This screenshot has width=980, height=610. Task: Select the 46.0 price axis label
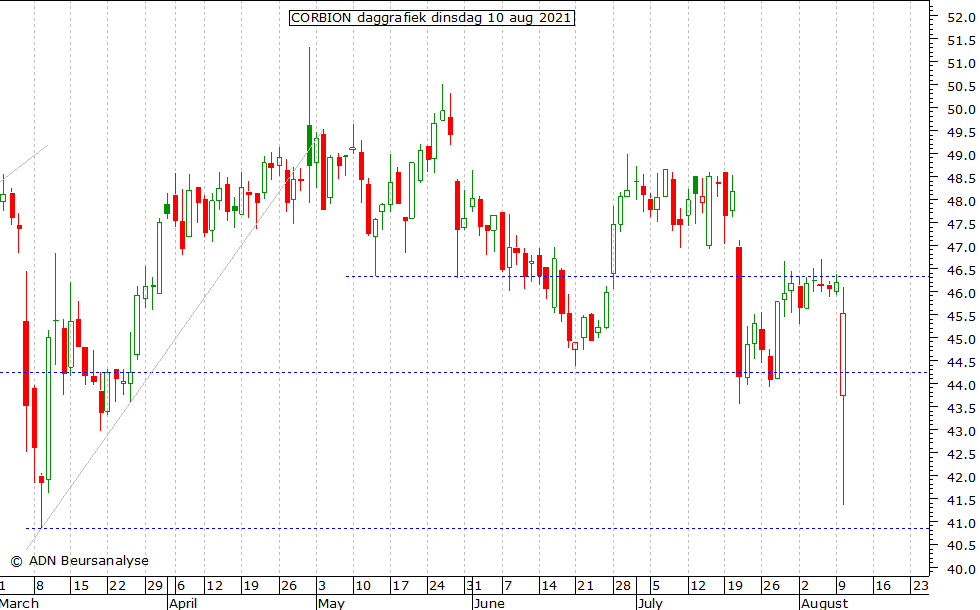click(961, 293)
